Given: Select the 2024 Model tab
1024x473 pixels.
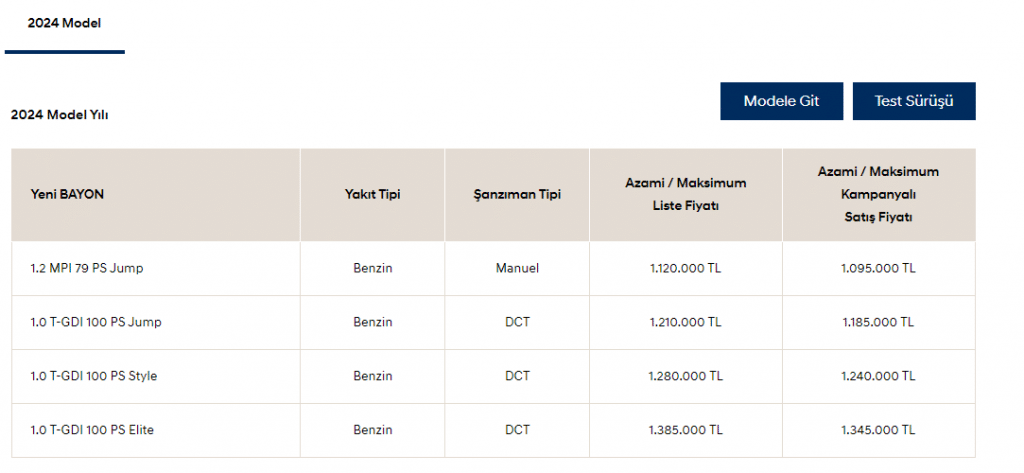Looking at the screenshot, I should pos(64,24).
